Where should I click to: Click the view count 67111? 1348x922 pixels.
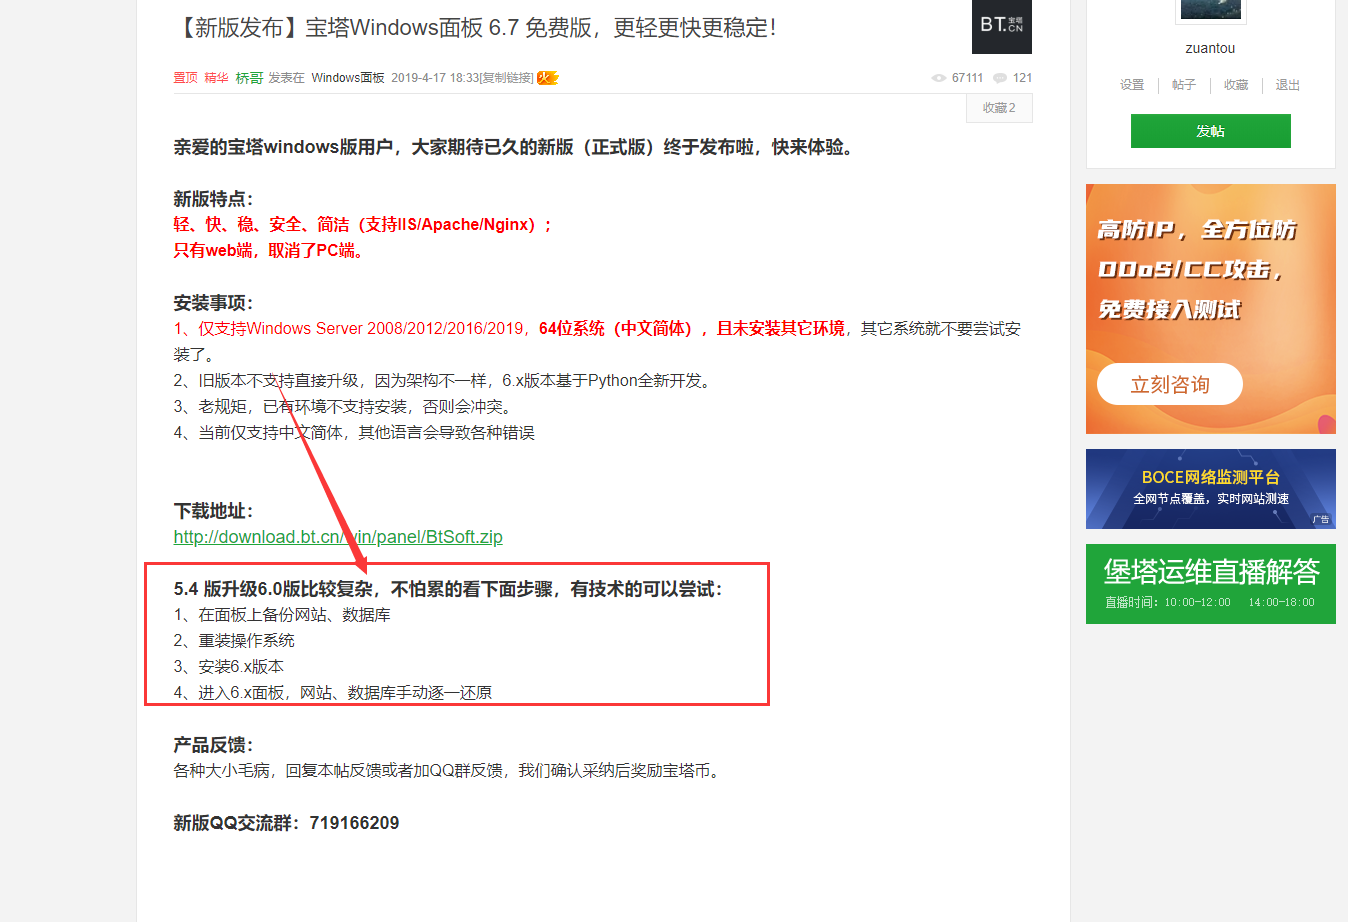coord(967,78)
